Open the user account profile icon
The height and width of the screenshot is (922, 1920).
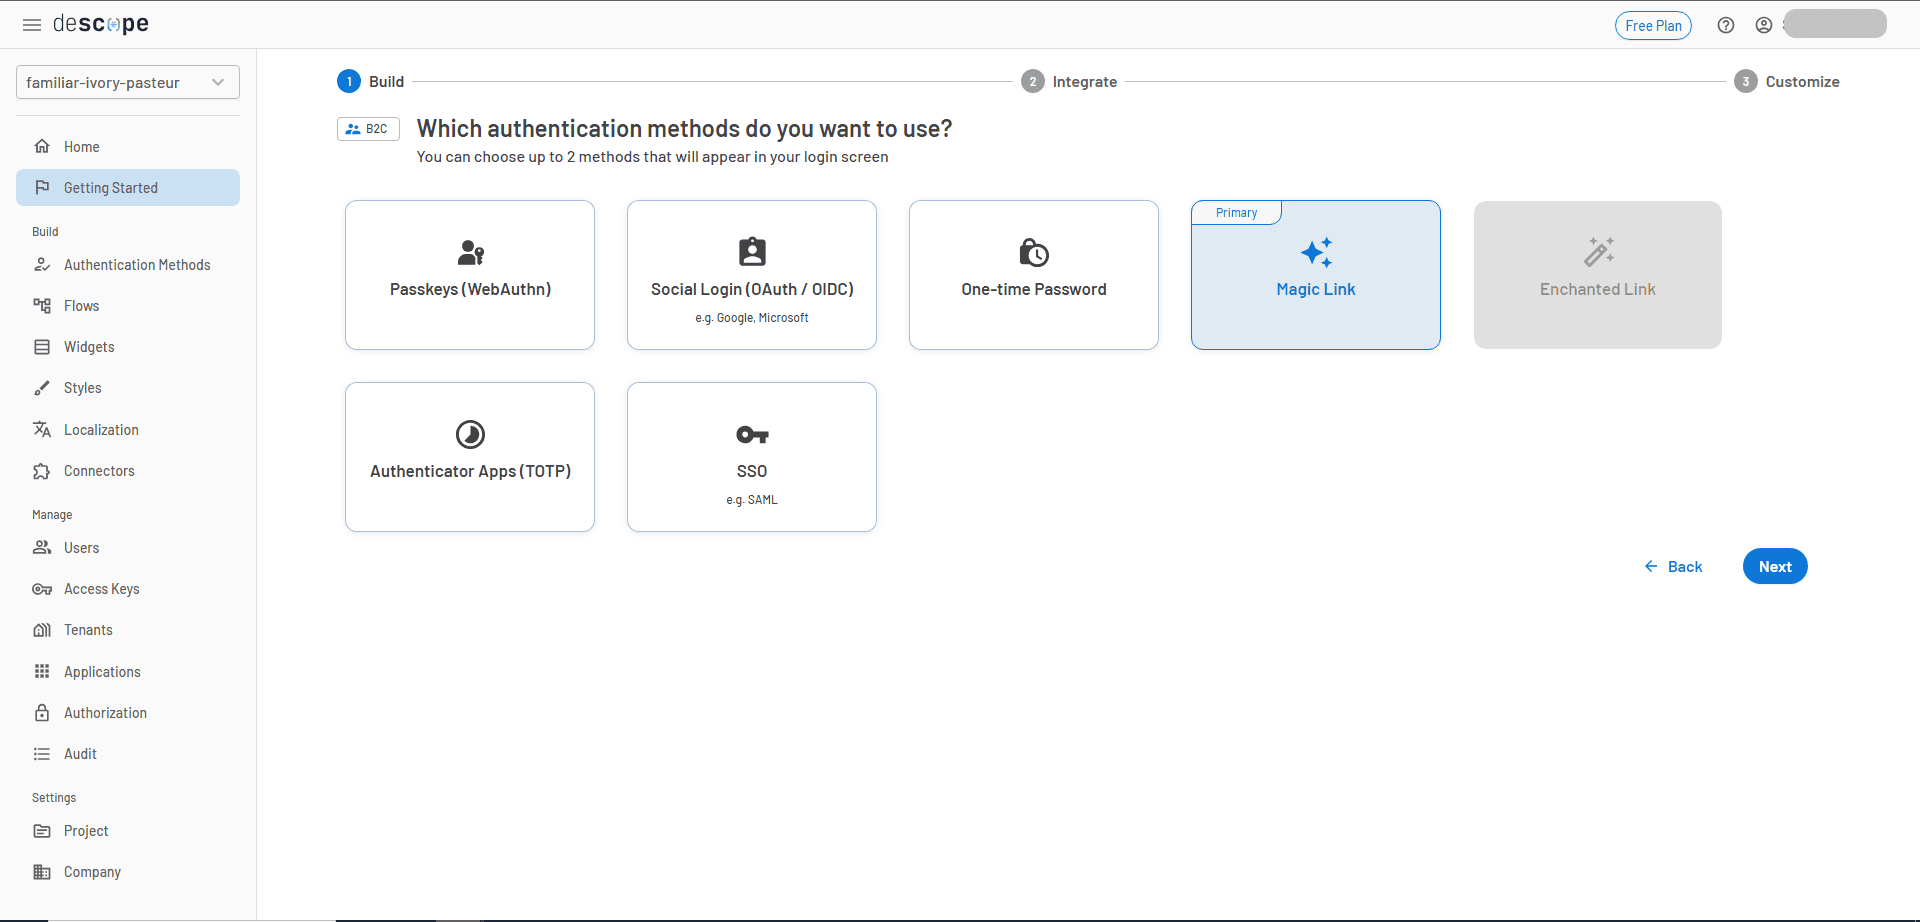click(x=1764, y=25)
